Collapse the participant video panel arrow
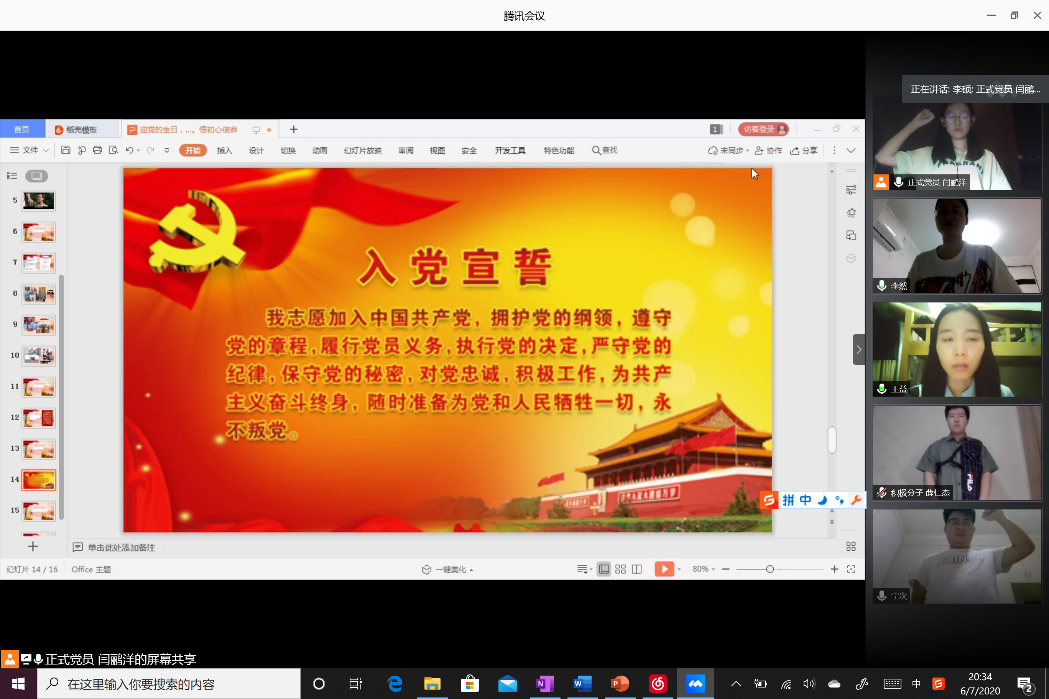 click(859, 350)
